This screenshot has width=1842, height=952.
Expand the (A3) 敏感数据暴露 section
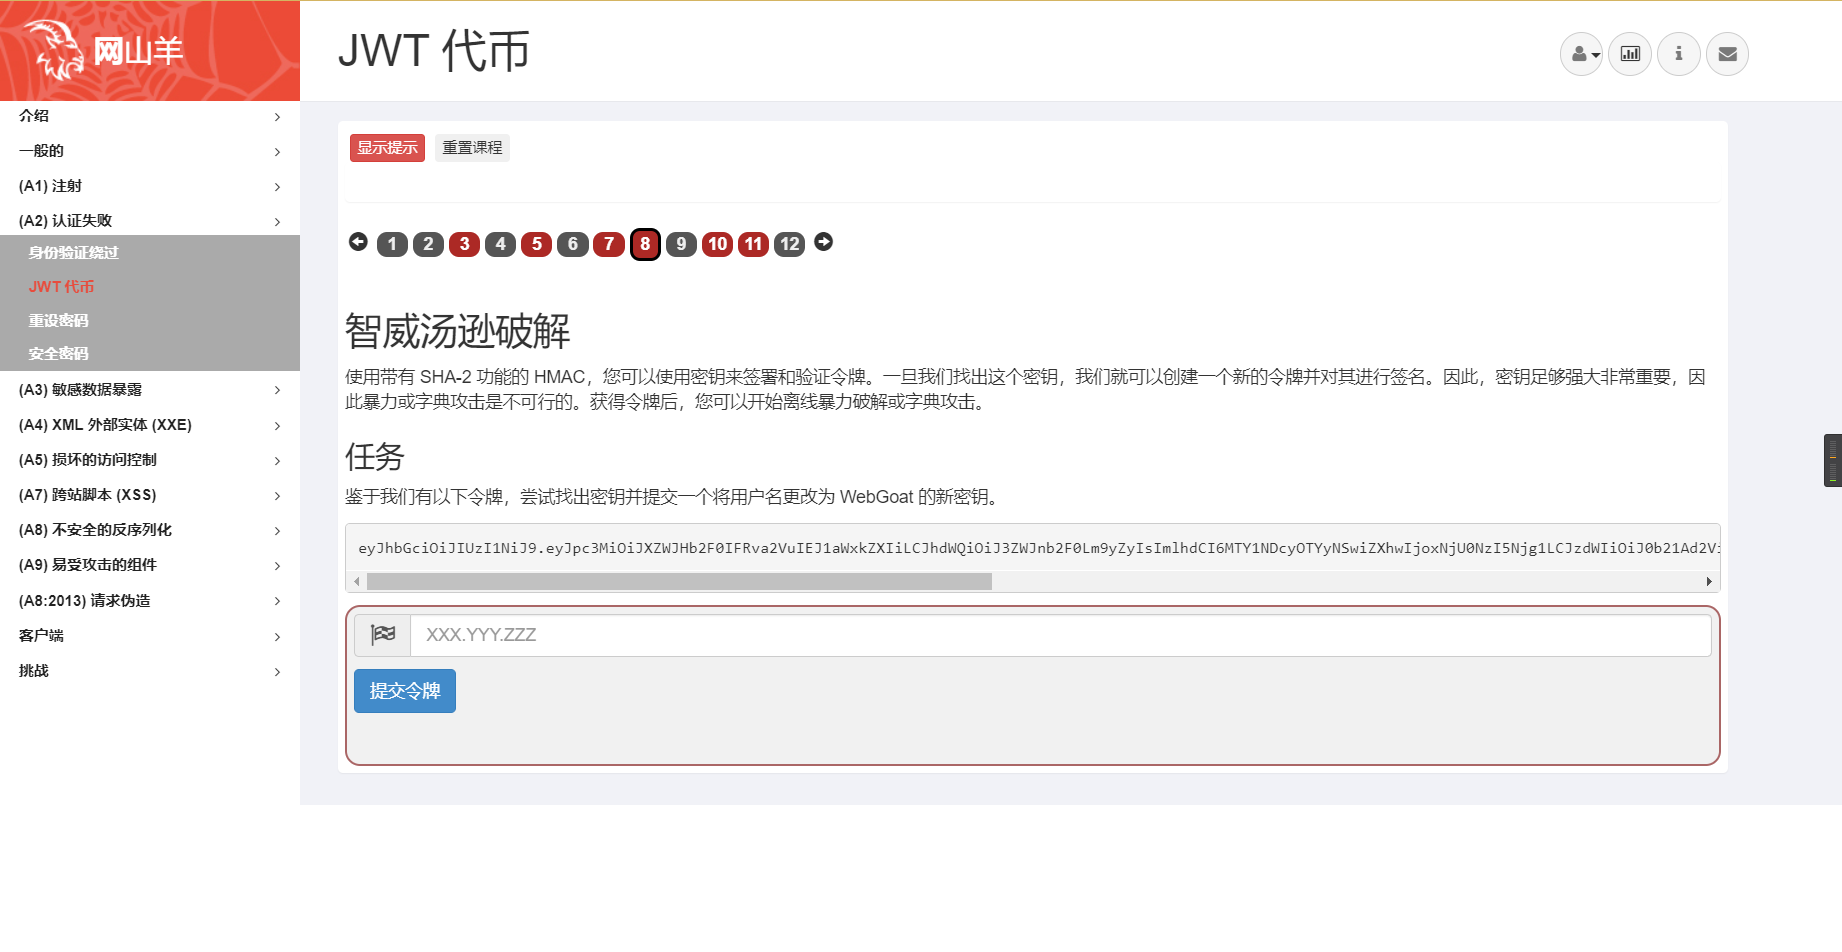[x=150, y=390]
